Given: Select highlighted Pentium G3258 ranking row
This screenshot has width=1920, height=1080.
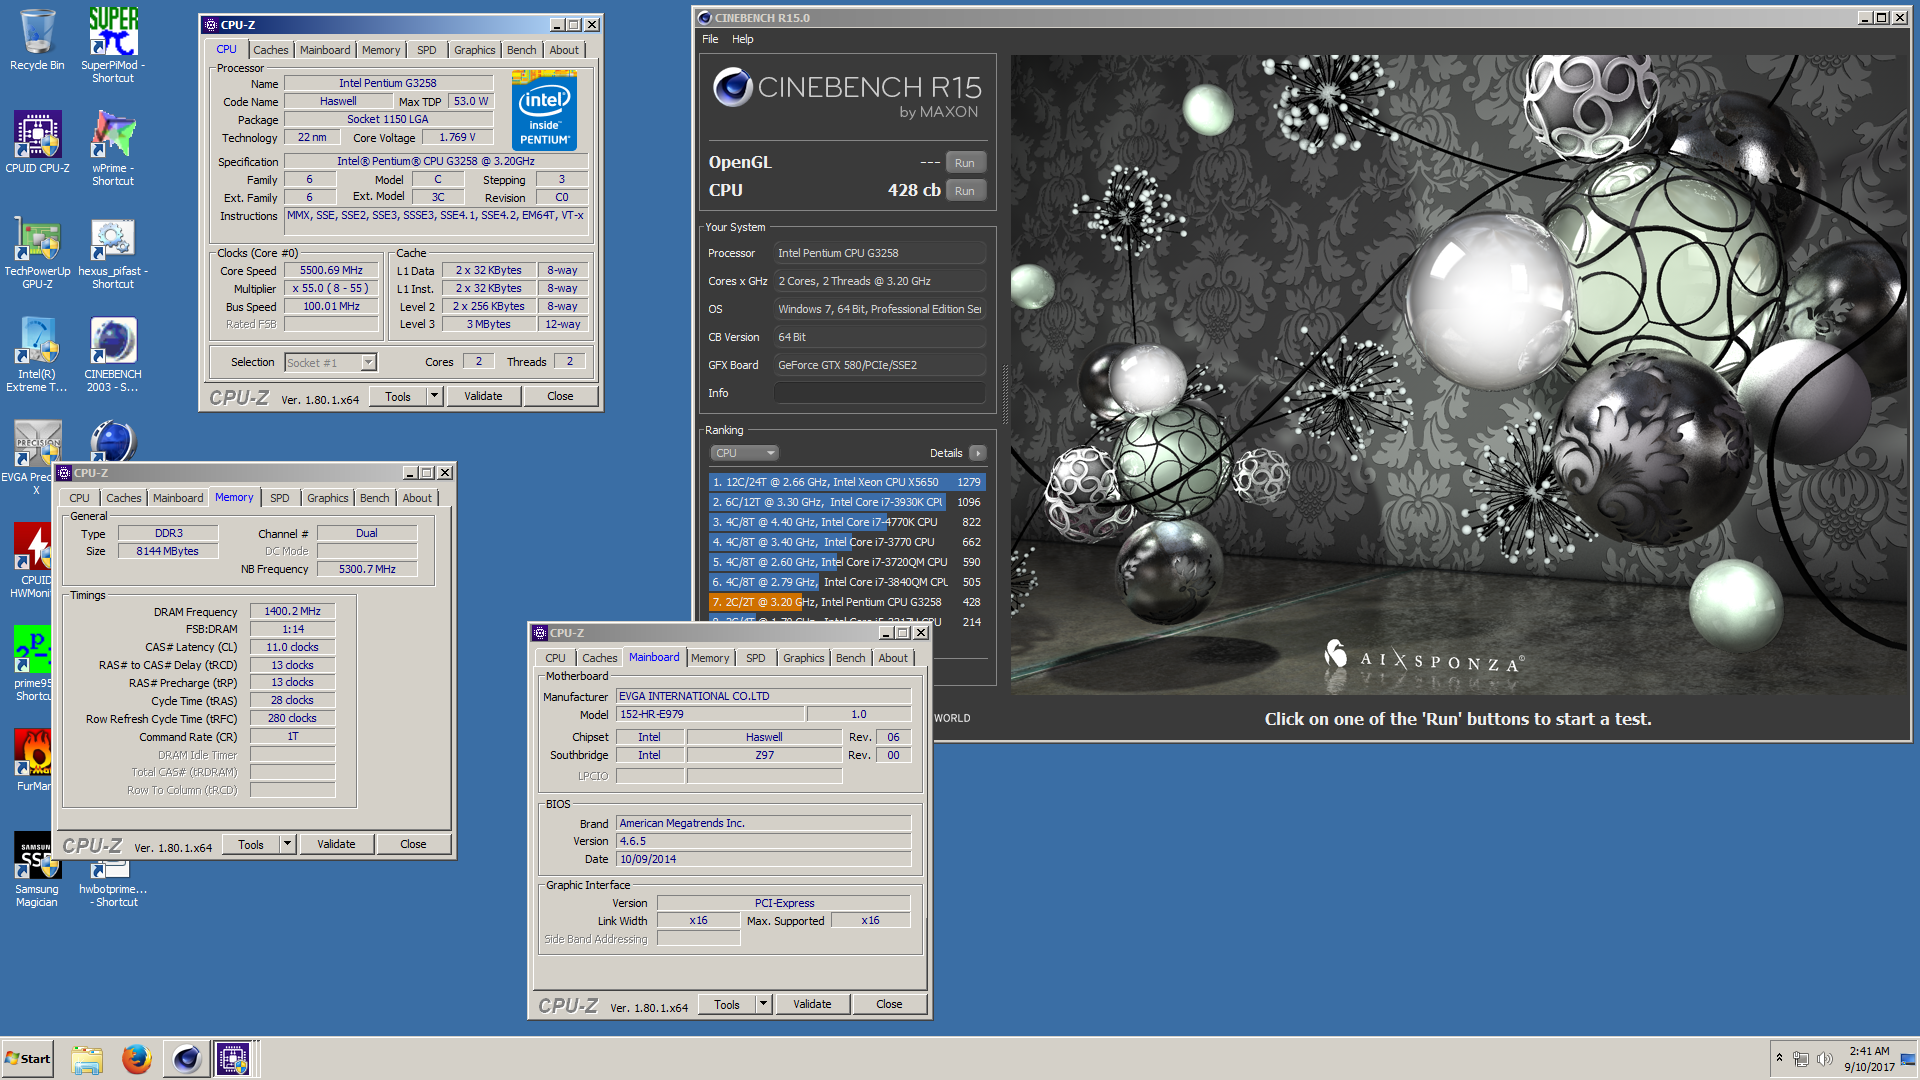Looking at the screenshot, I should click(x=847, y=602).
